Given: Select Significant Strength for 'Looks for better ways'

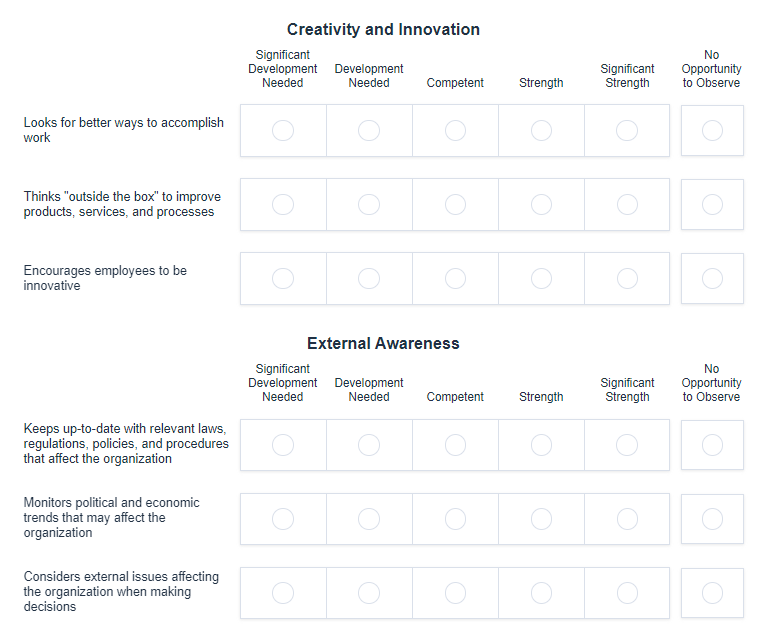Looking at the screenshot, I should pos(627,130).
